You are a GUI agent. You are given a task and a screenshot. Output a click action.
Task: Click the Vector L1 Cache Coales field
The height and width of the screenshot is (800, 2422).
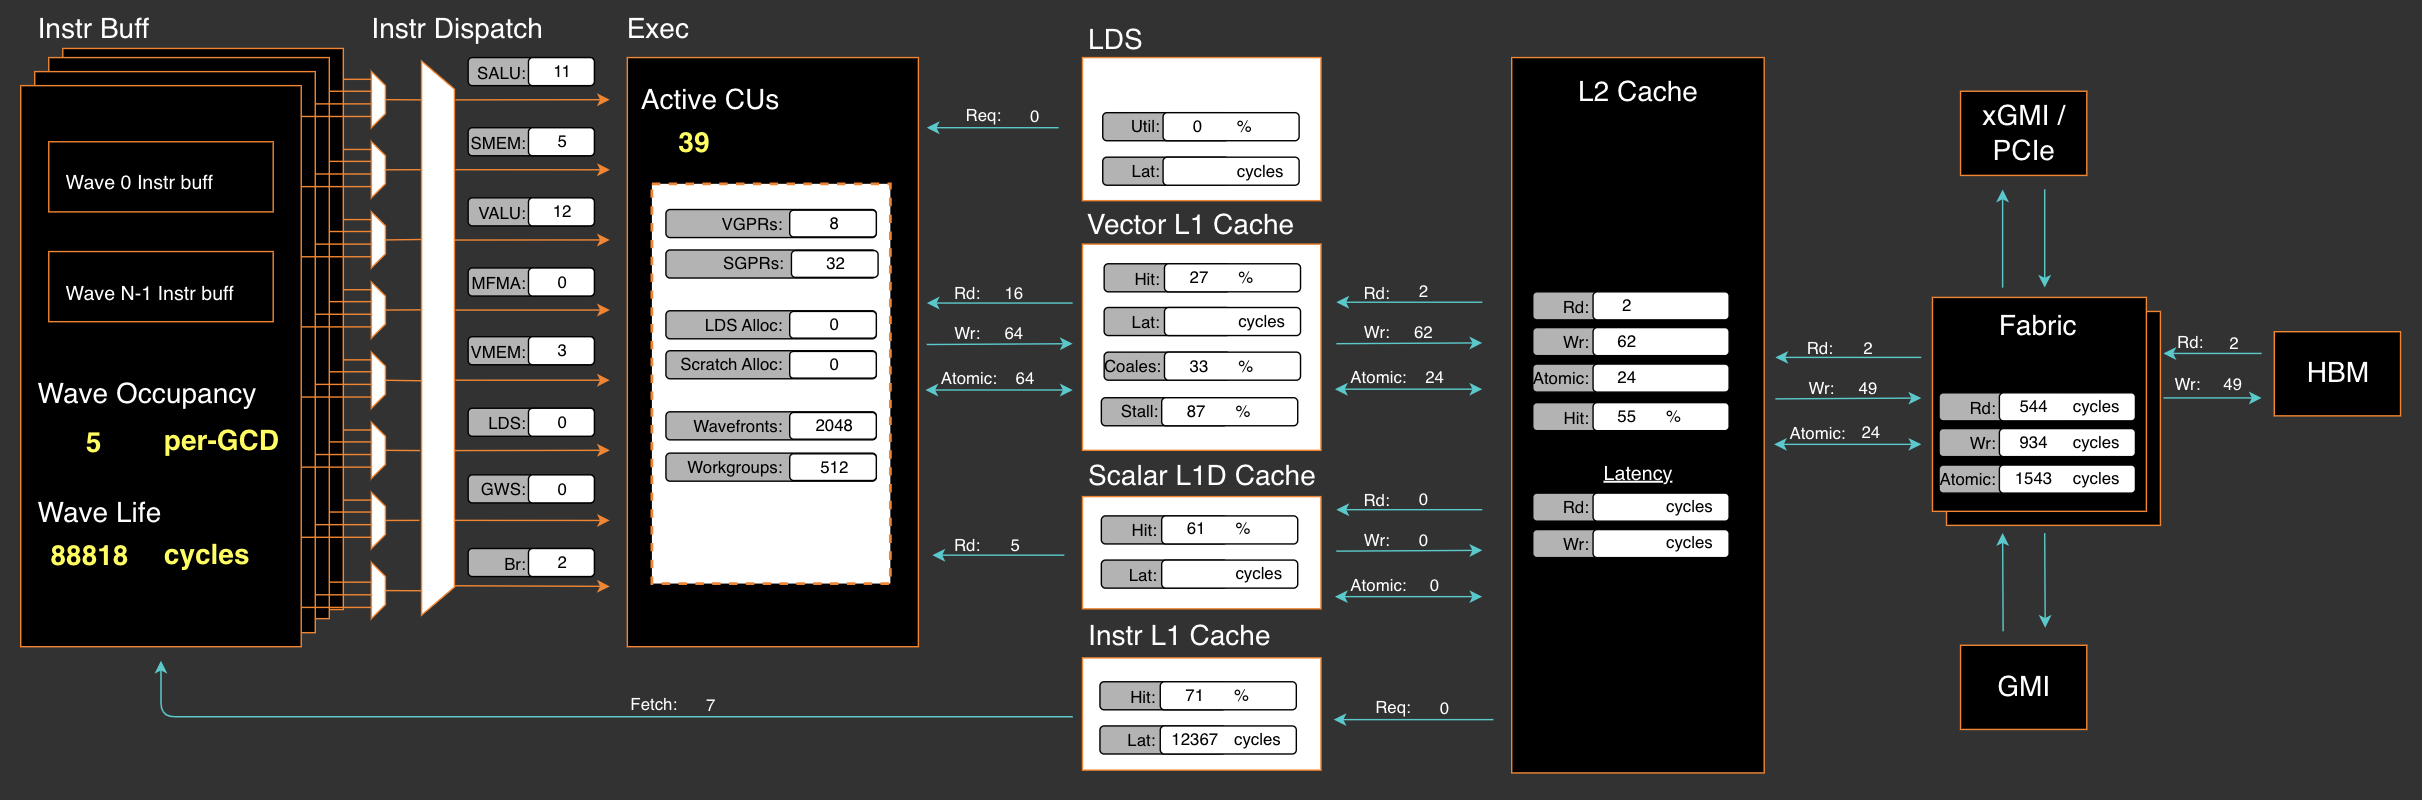pyautogui.click(x=1231, y=367)
